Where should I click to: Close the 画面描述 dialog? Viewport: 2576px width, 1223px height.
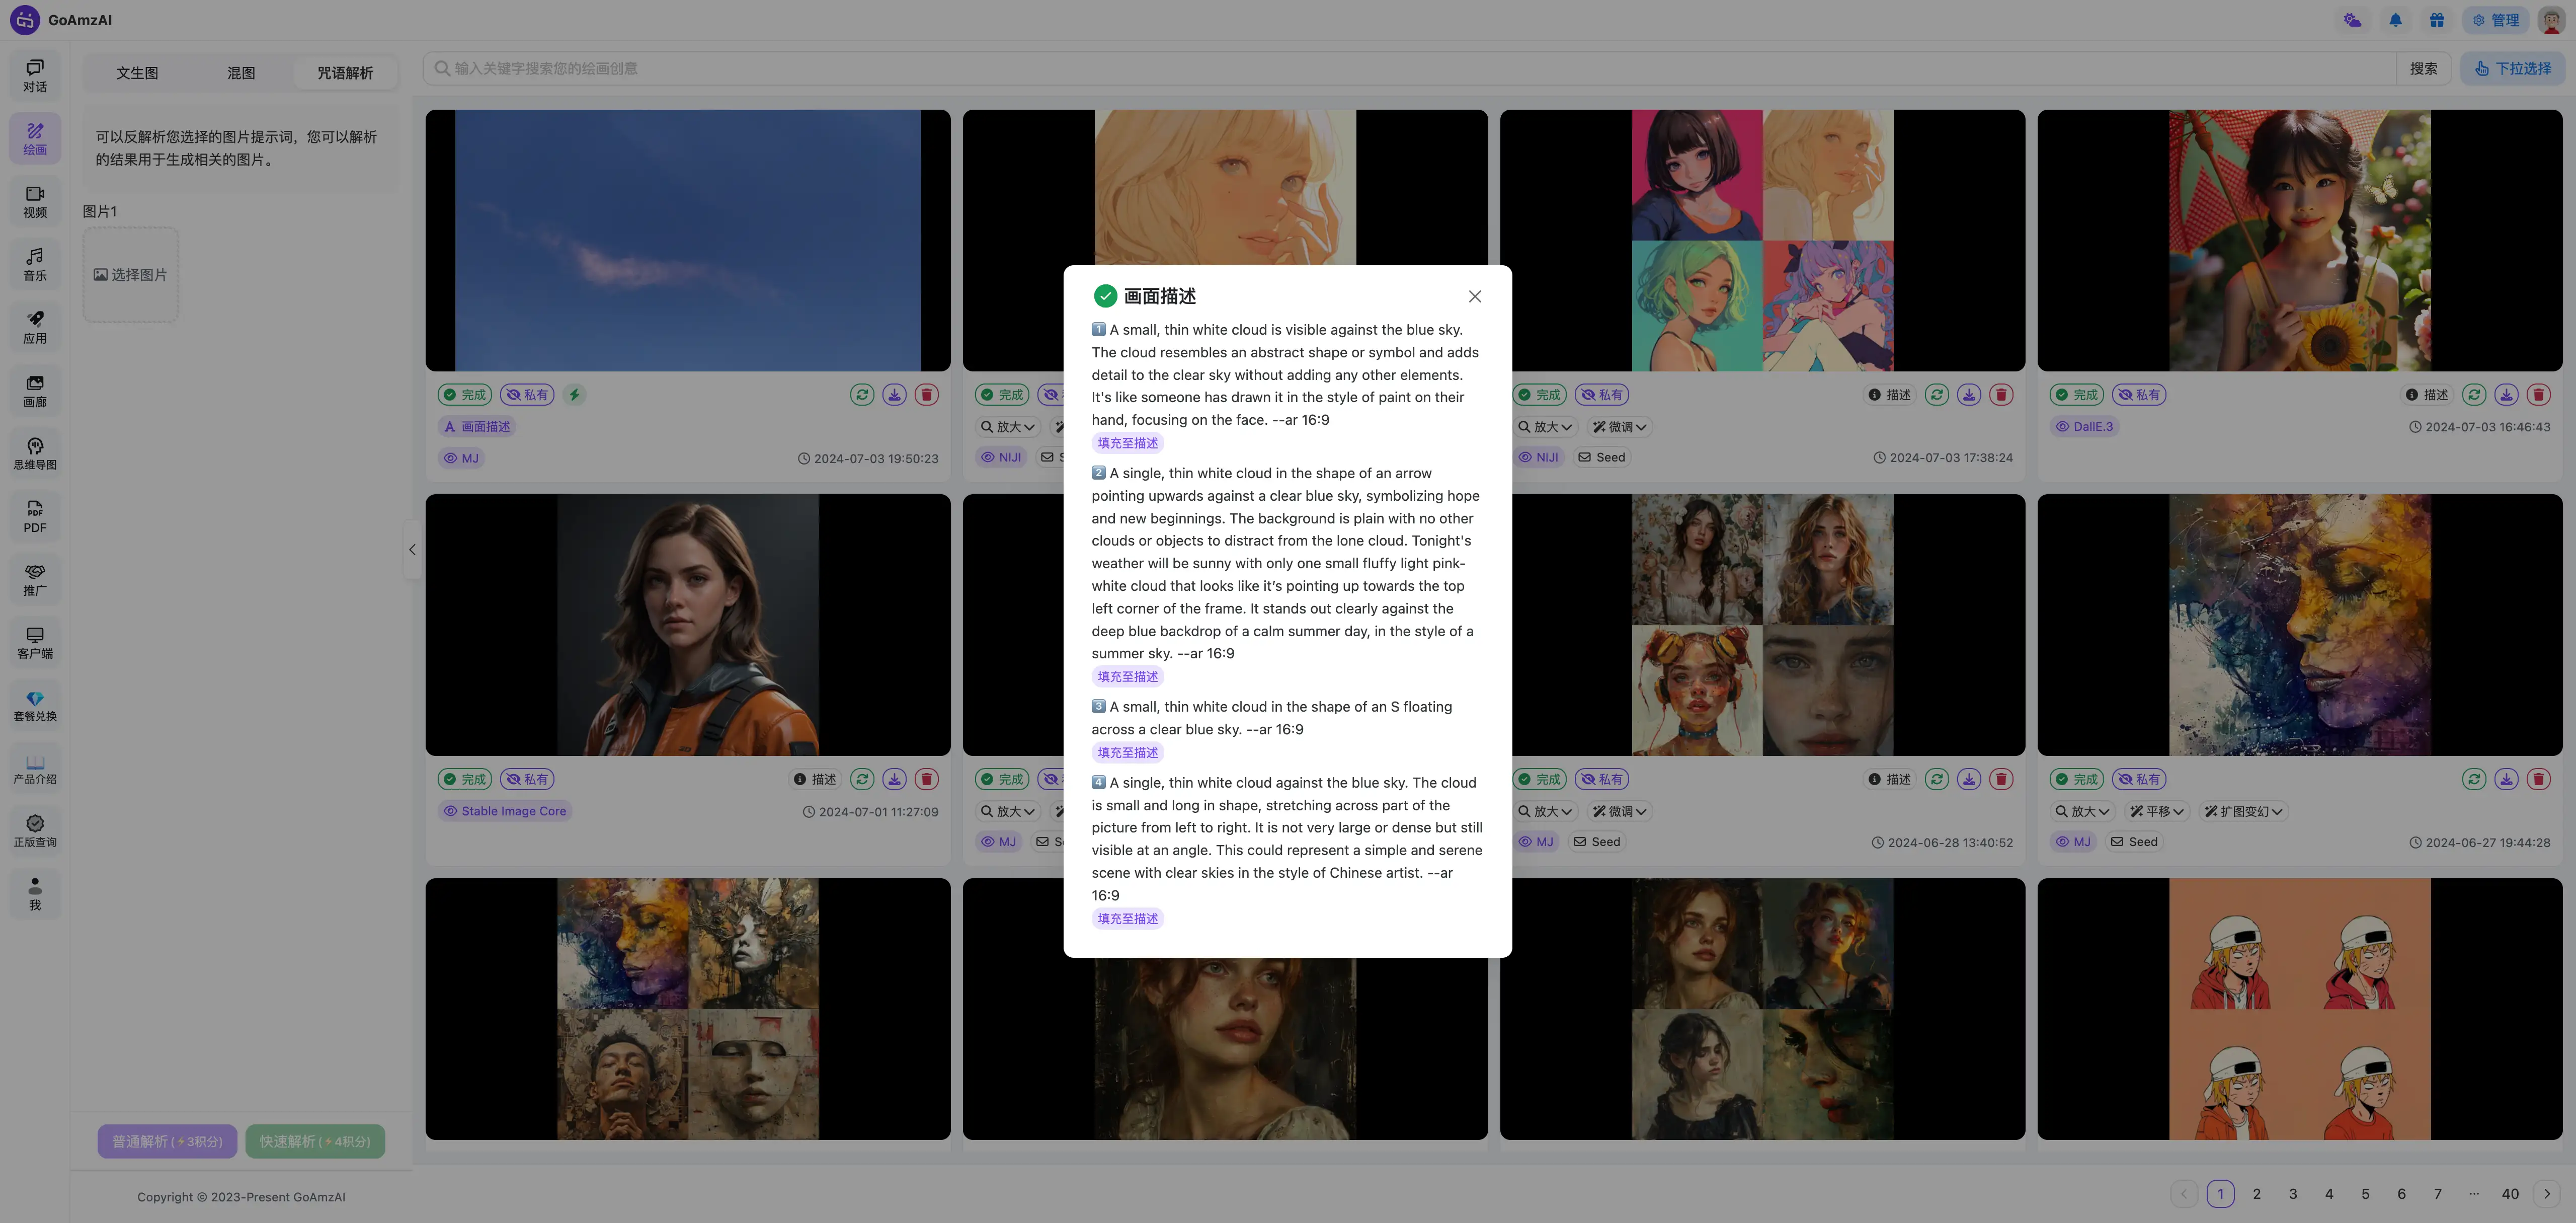[x=1474, y=297]
